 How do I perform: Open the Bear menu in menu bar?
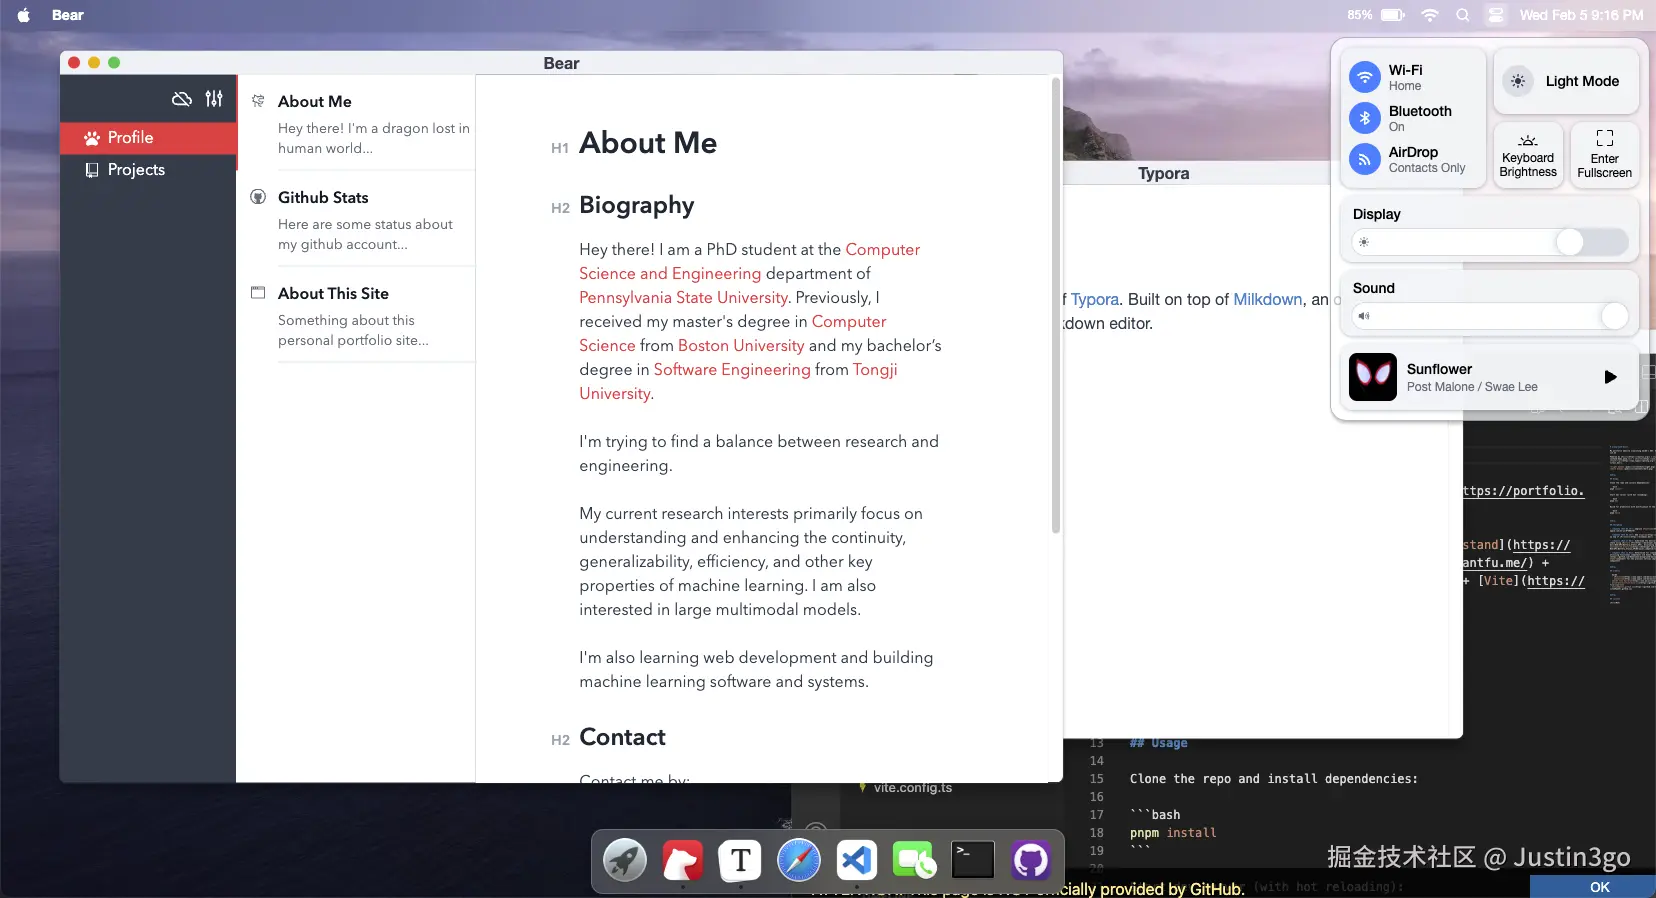[68, 15]
